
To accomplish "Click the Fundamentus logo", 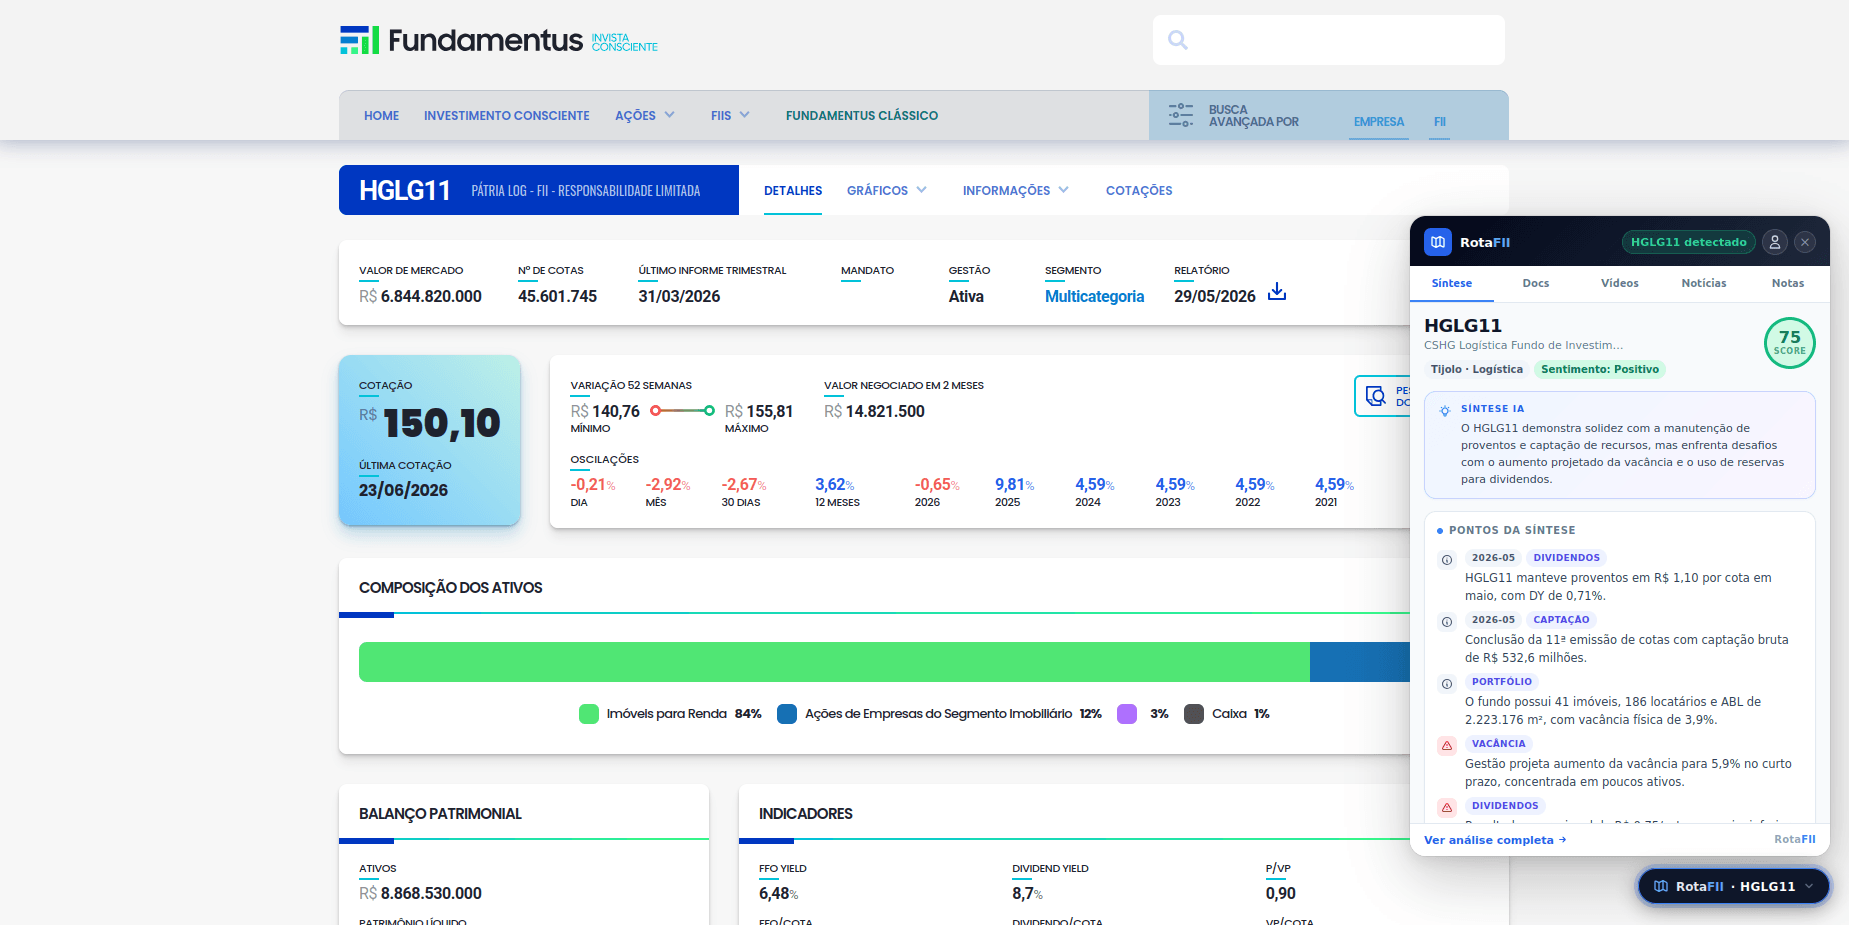I will pos(498,40).
